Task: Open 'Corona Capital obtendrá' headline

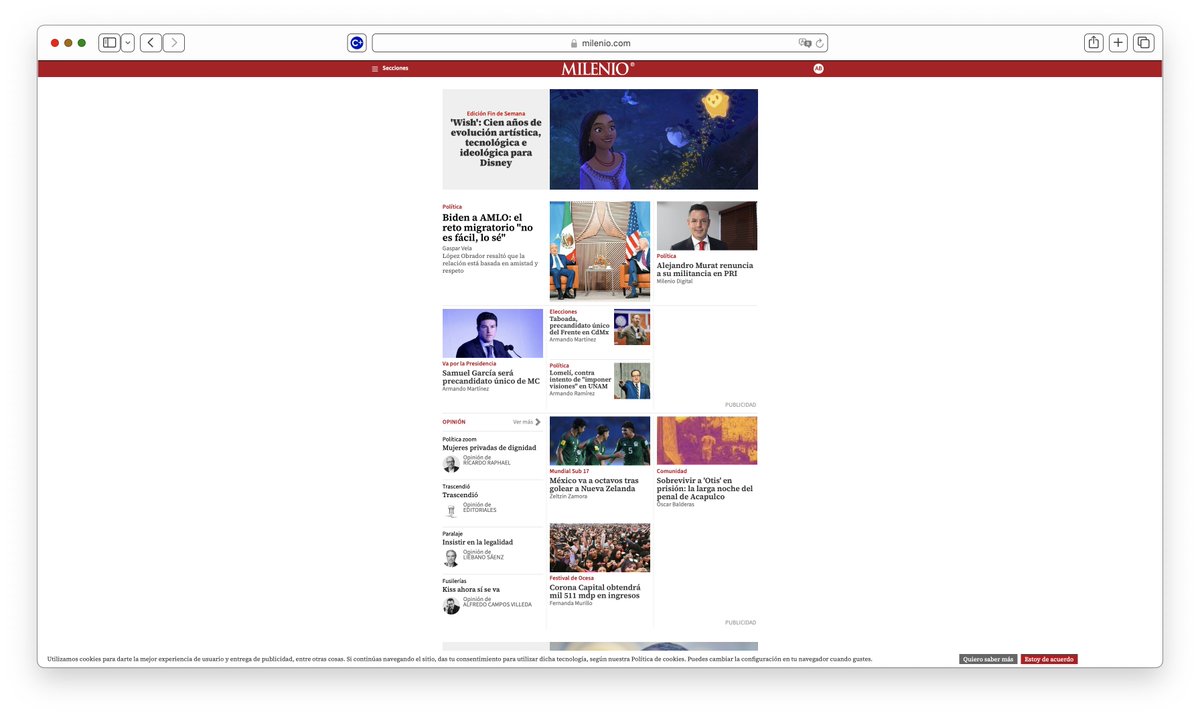Action: [595, 591]
